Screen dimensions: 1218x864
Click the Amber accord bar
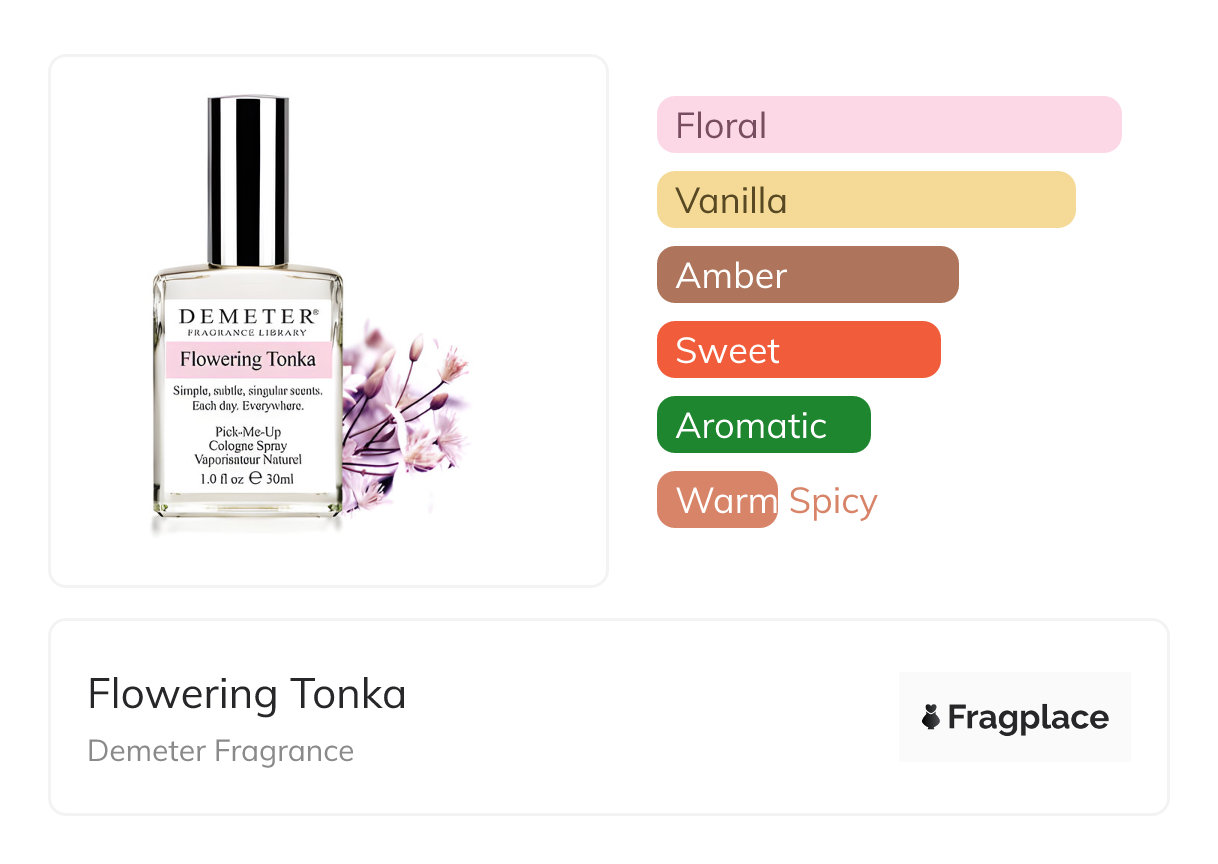point(808,275)
